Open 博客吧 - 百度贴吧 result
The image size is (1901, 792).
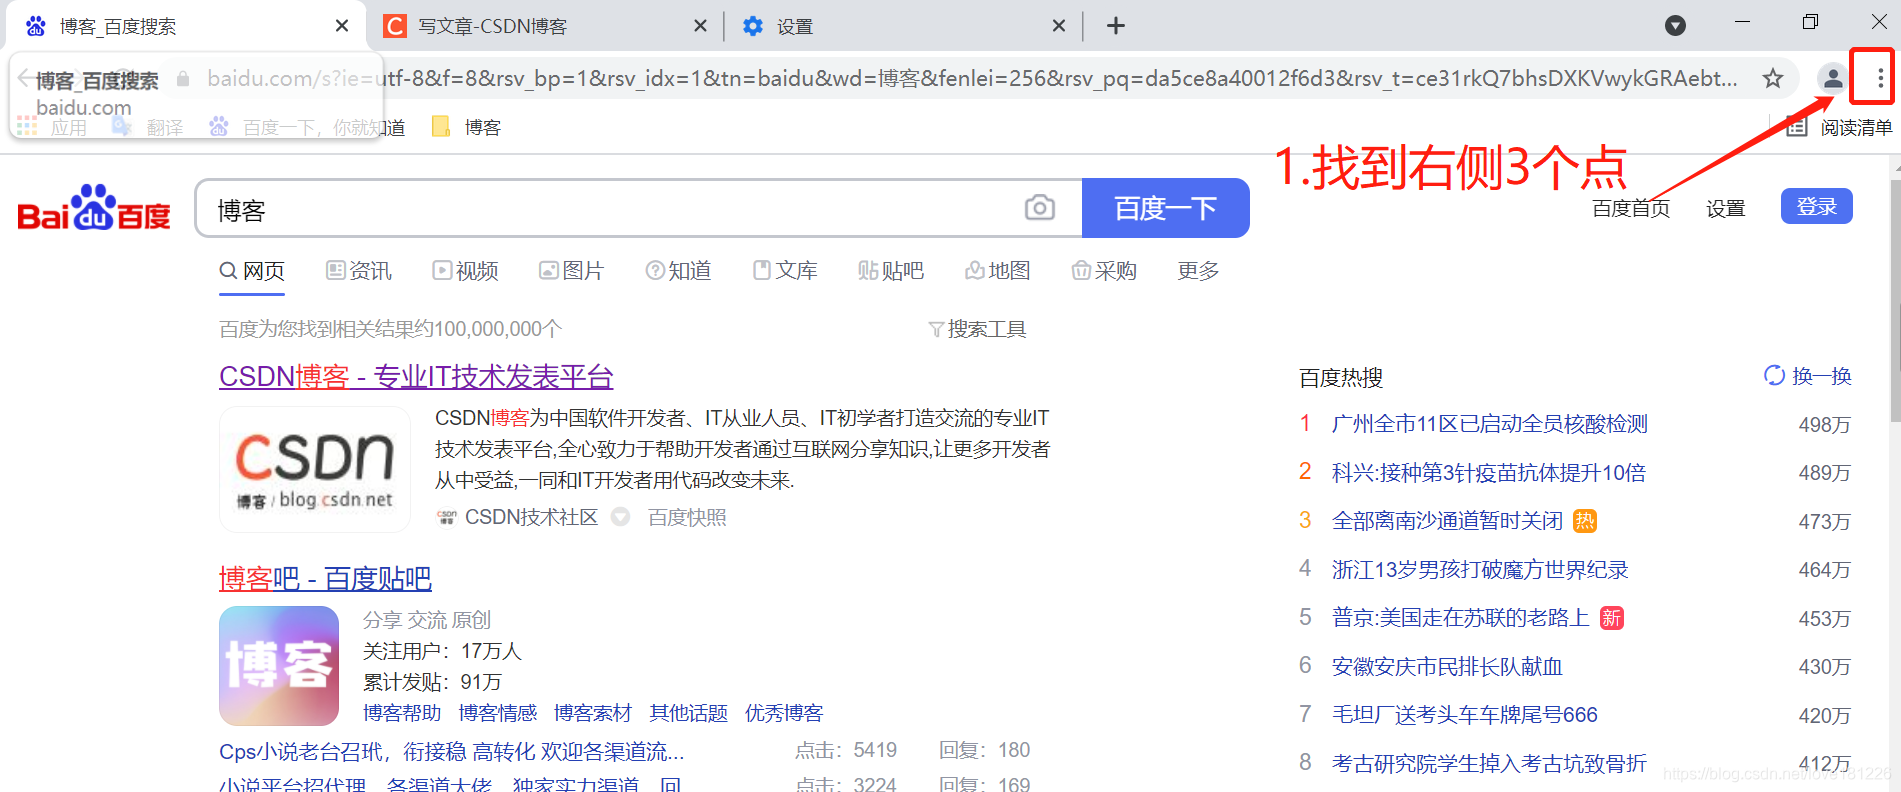point(325,579)
